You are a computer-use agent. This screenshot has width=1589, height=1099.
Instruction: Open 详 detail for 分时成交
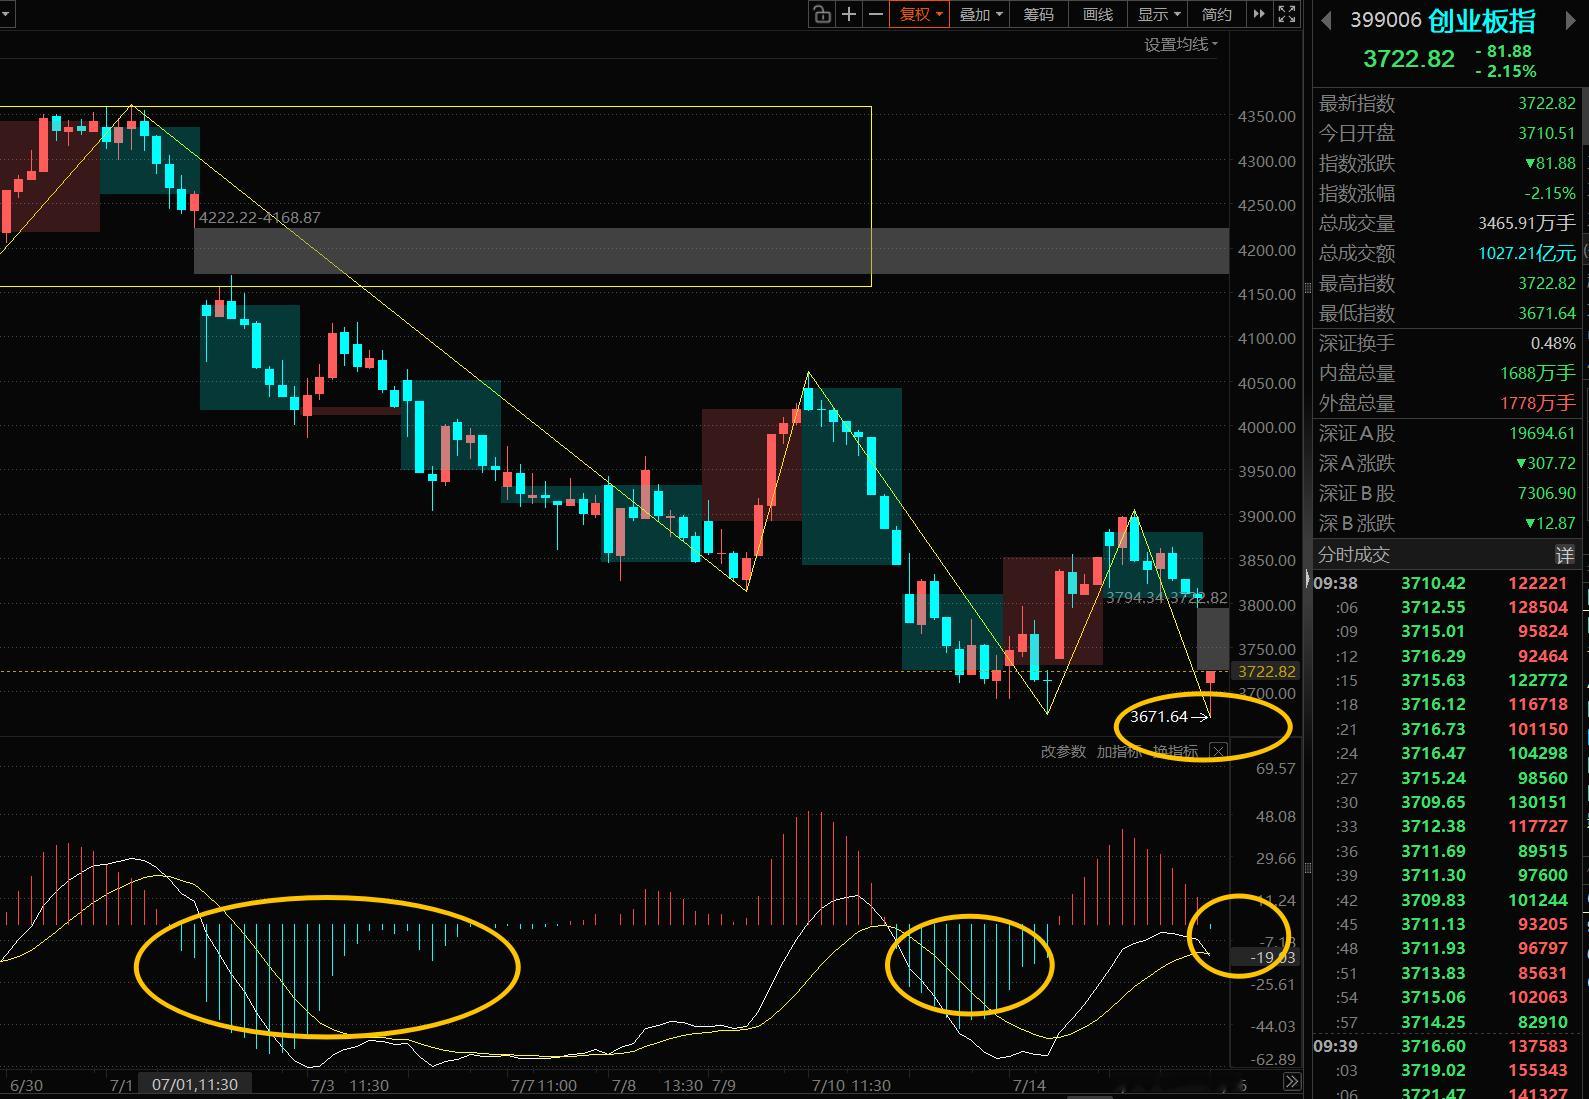(x=1565, y=555)
